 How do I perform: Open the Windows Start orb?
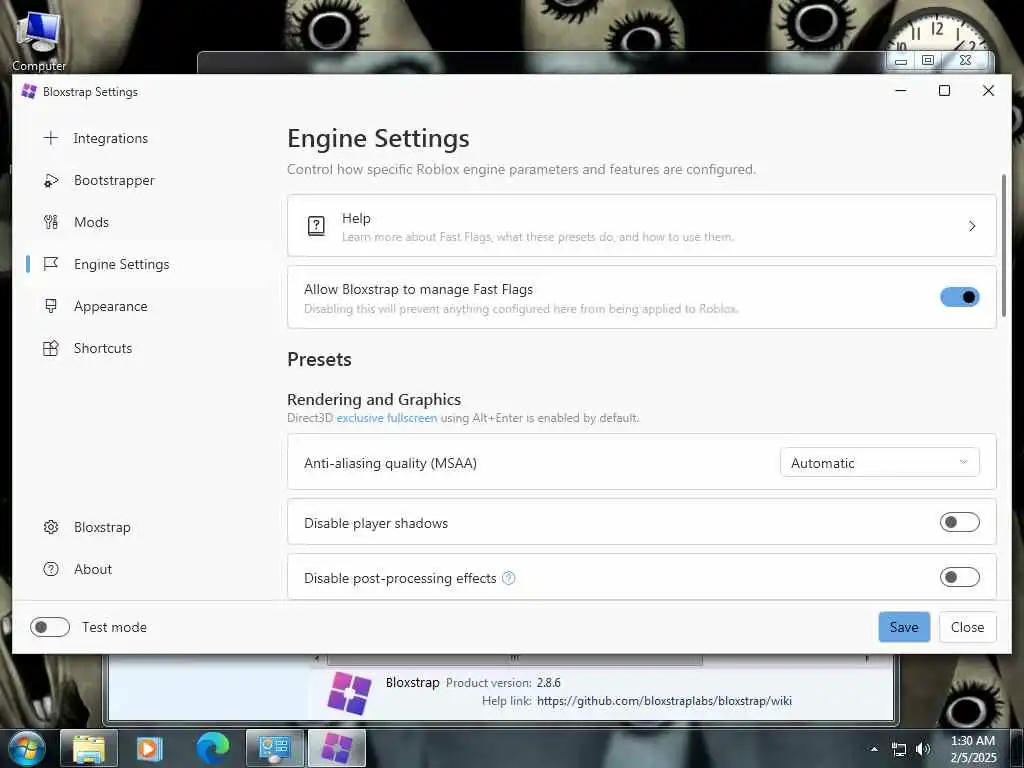point(26,748)
